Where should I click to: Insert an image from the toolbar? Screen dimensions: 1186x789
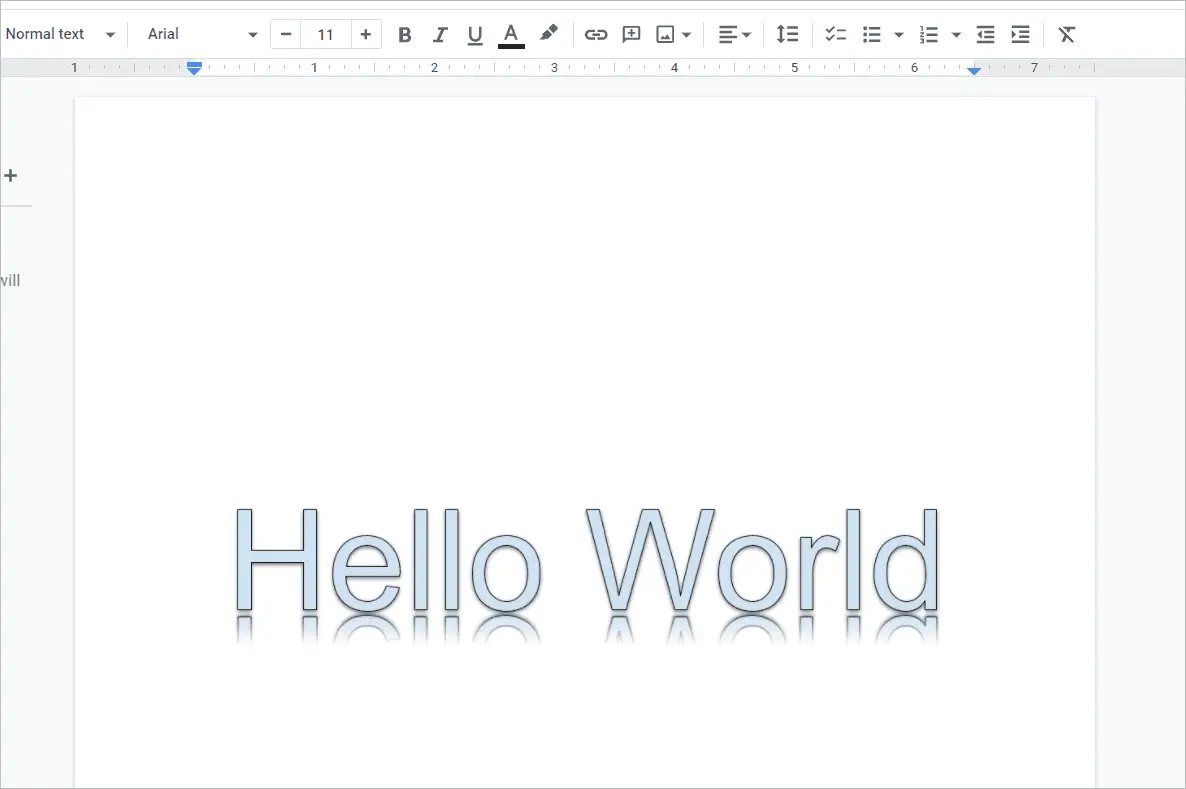click(x=666, y=34)
